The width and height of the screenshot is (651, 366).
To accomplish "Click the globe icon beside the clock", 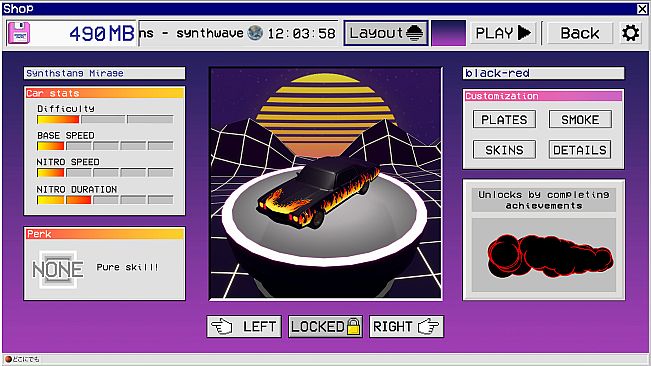I will pos(255,33).
